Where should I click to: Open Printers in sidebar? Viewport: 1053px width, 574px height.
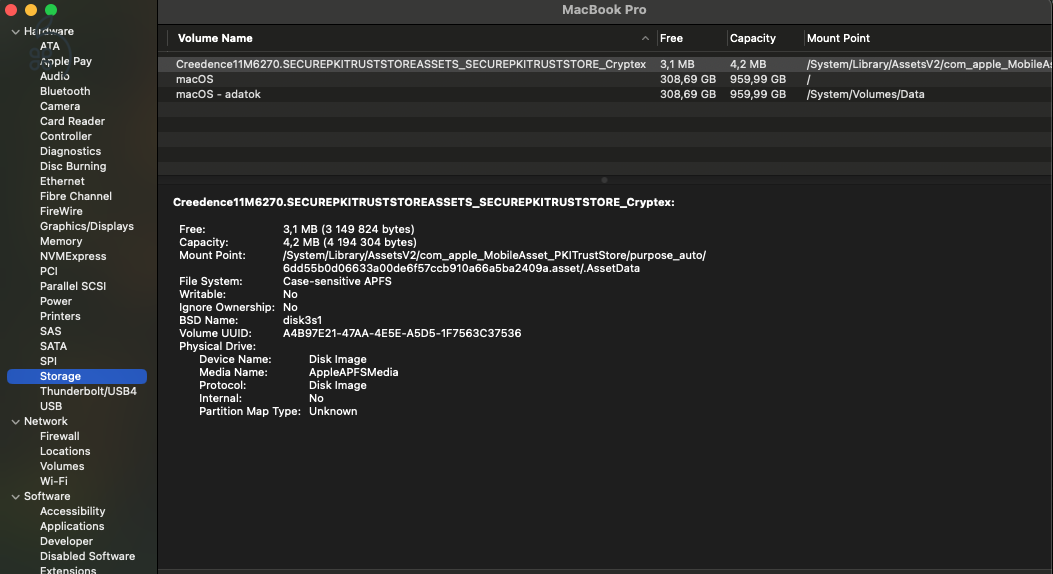(60, 316)
